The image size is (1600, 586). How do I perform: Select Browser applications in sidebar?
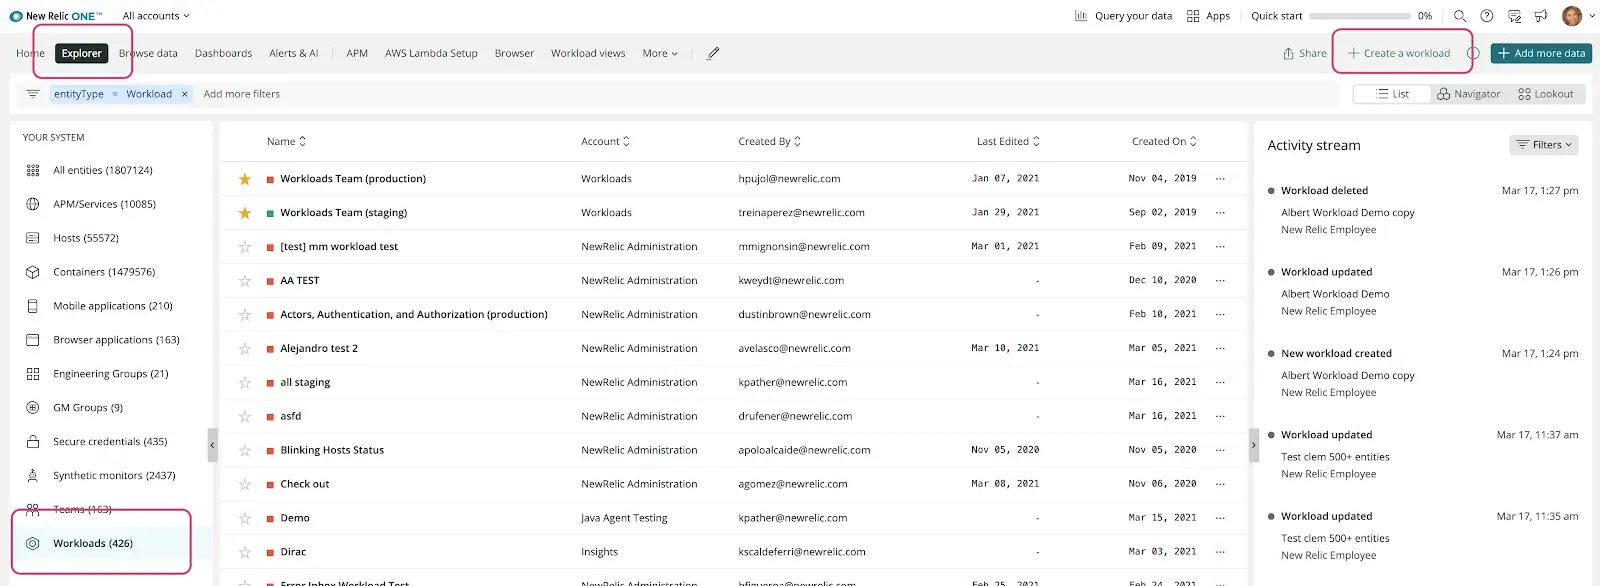pos(116,340)
